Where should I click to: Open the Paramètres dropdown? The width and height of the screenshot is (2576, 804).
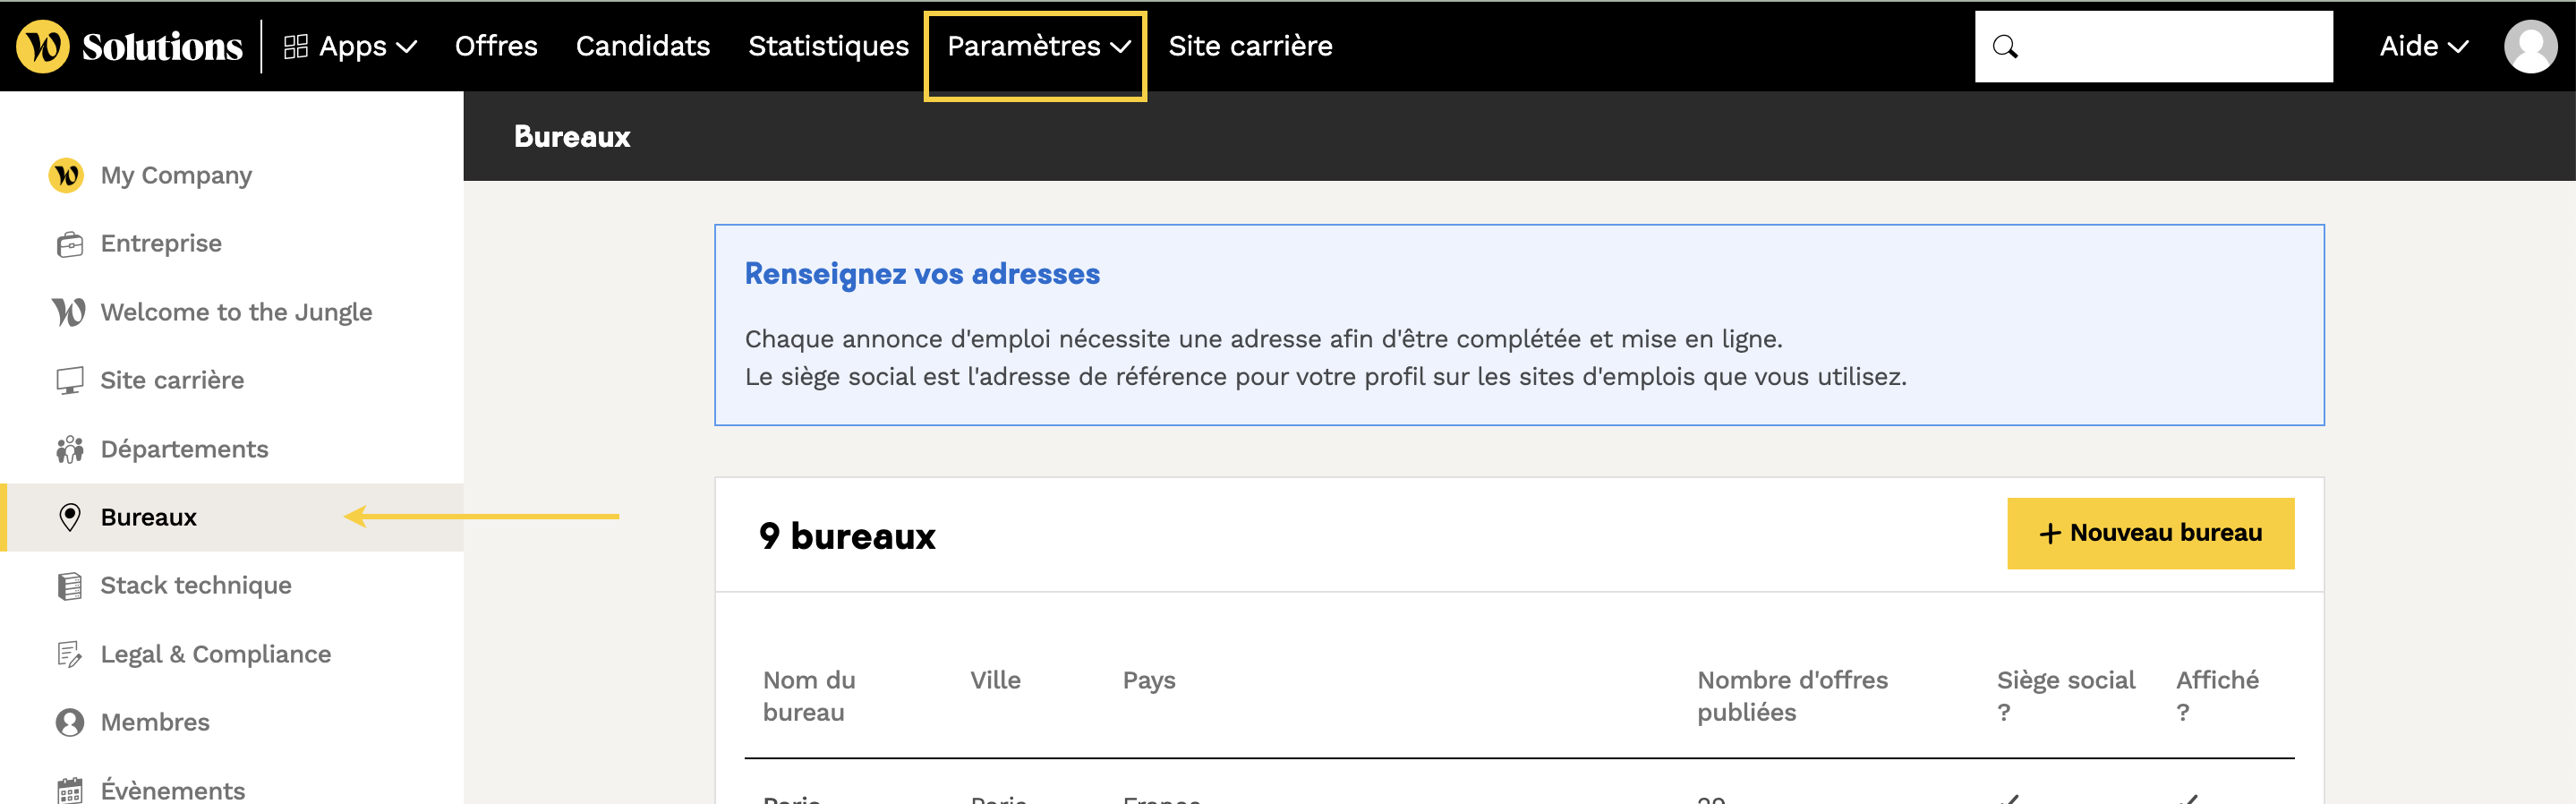click(1037, 46)
